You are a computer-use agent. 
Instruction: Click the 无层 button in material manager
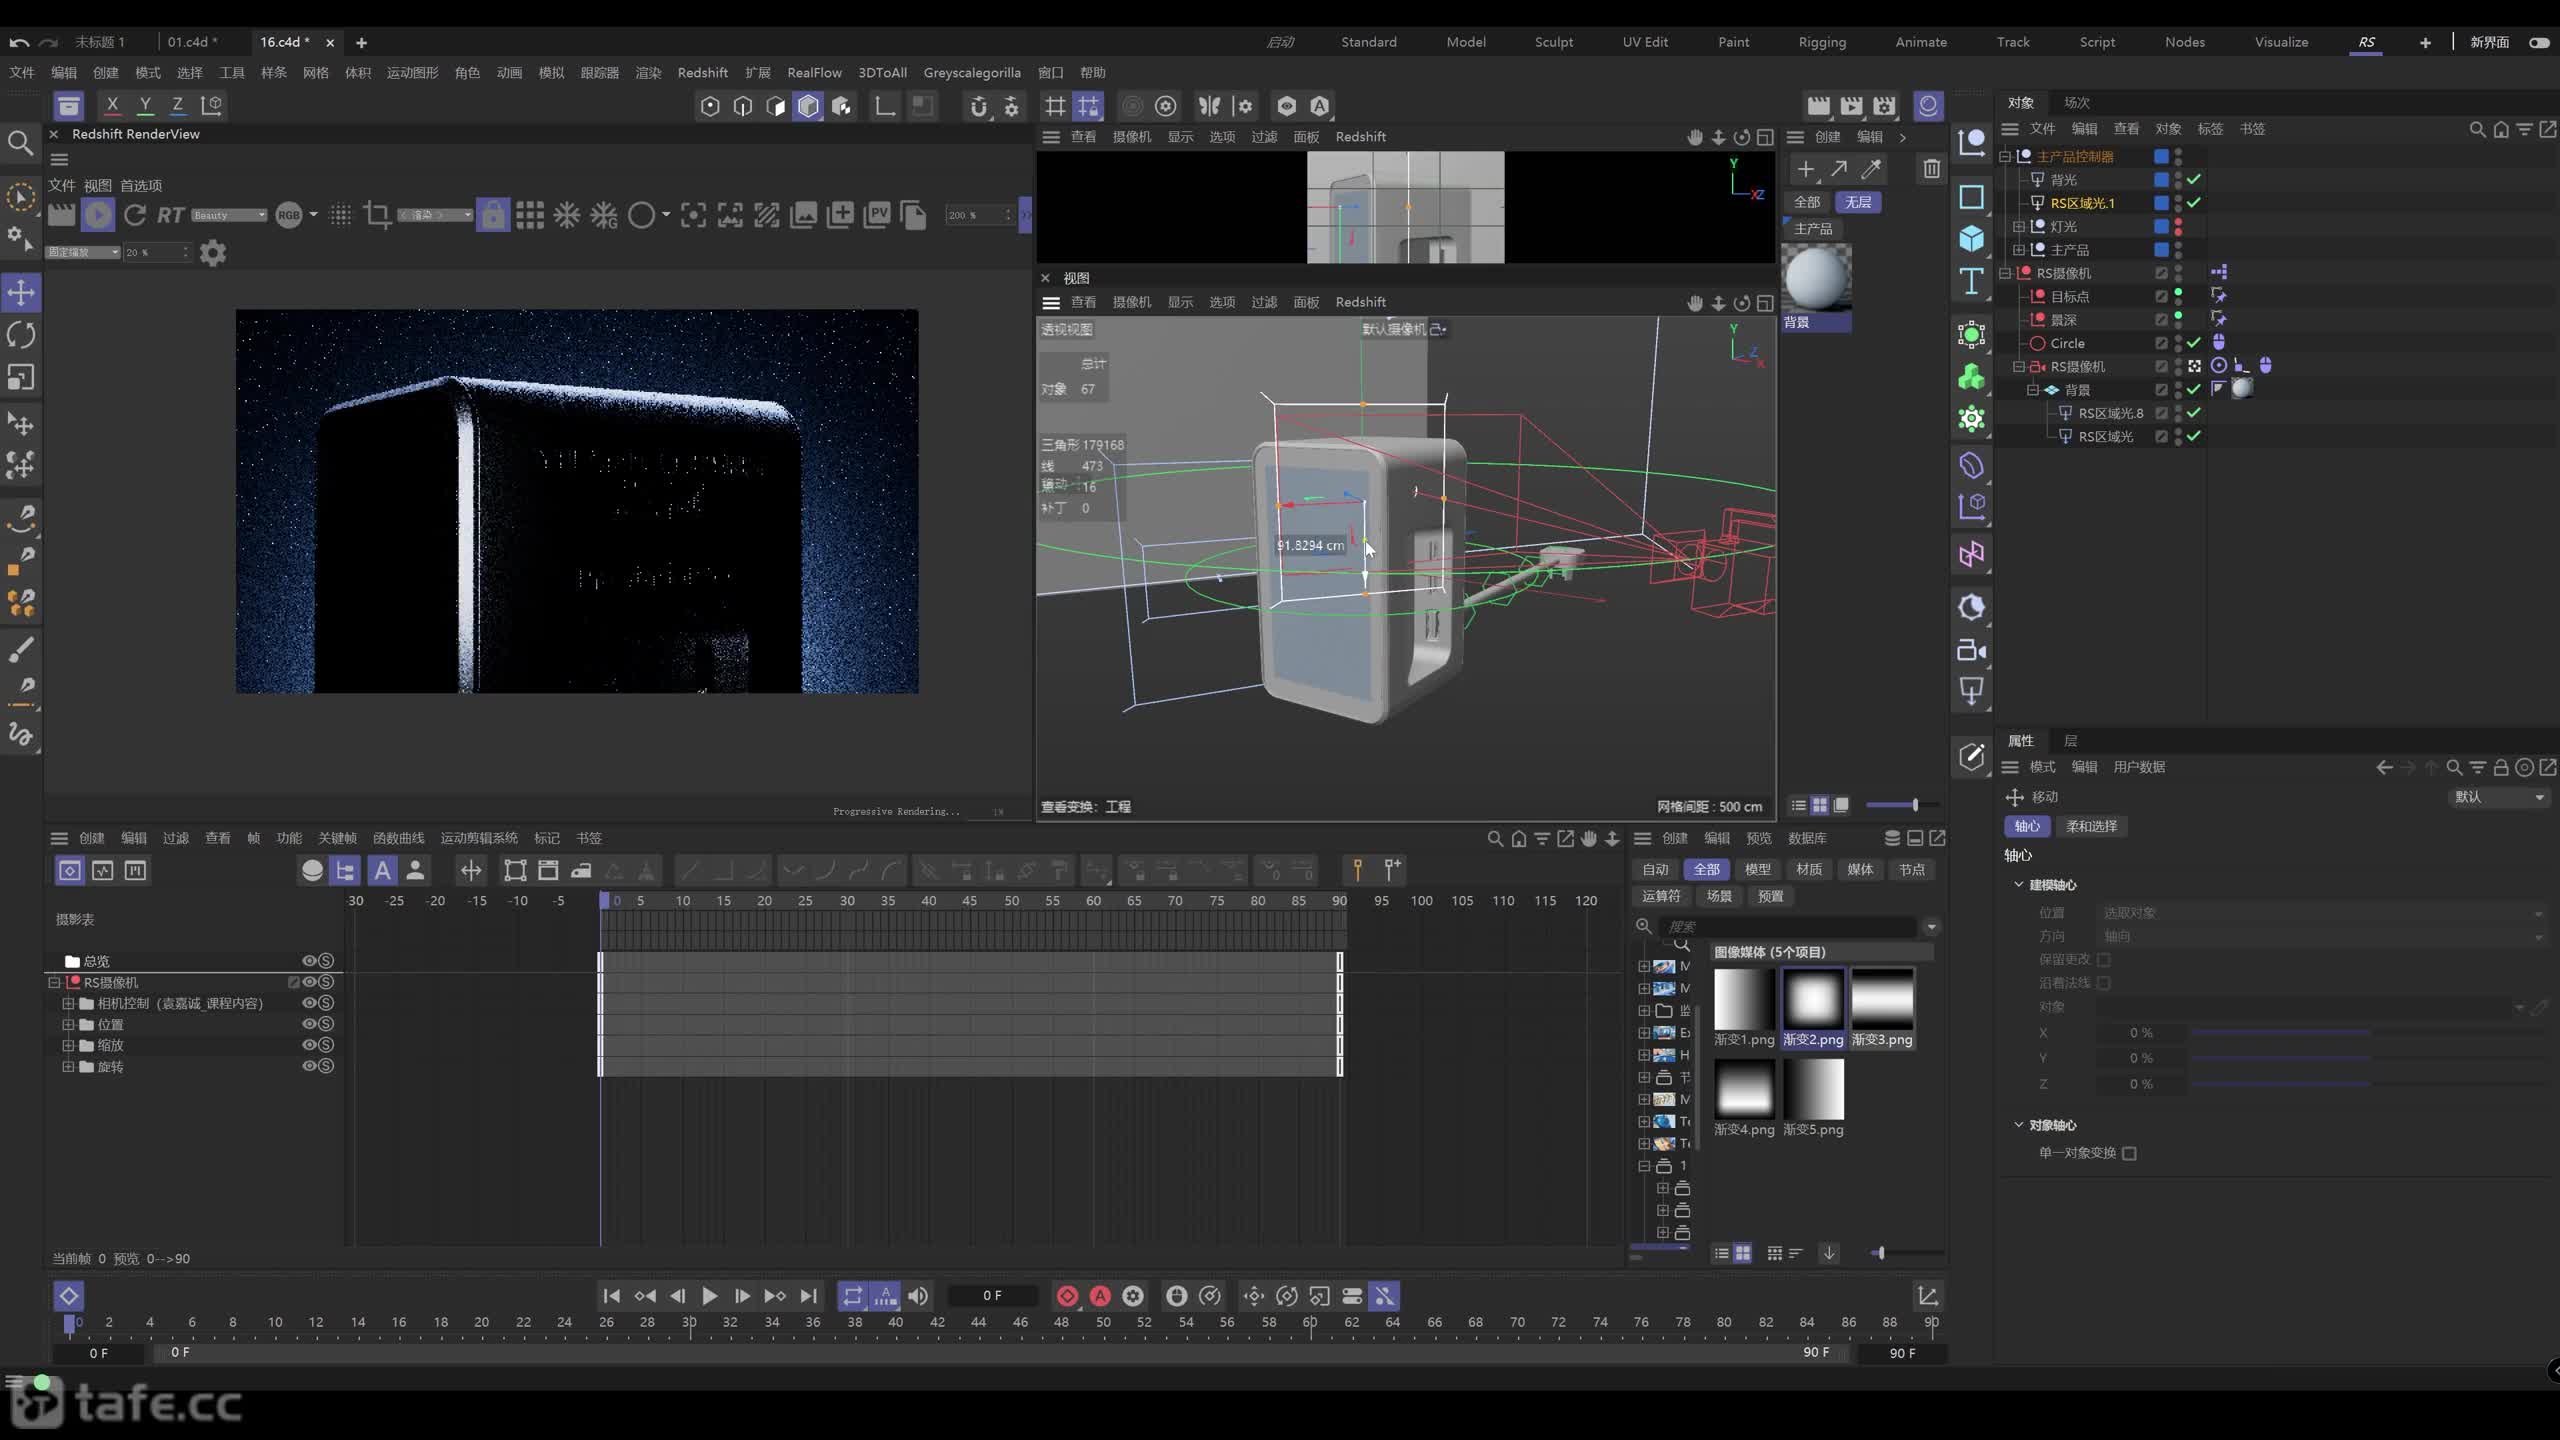click(1858, 202)
